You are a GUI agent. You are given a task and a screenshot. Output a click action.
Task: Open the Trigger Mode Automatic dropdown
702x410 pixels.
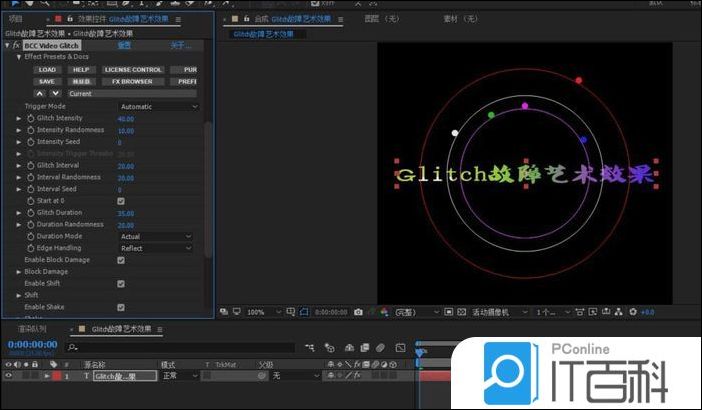pyautogui.click(x=158, y=106)
